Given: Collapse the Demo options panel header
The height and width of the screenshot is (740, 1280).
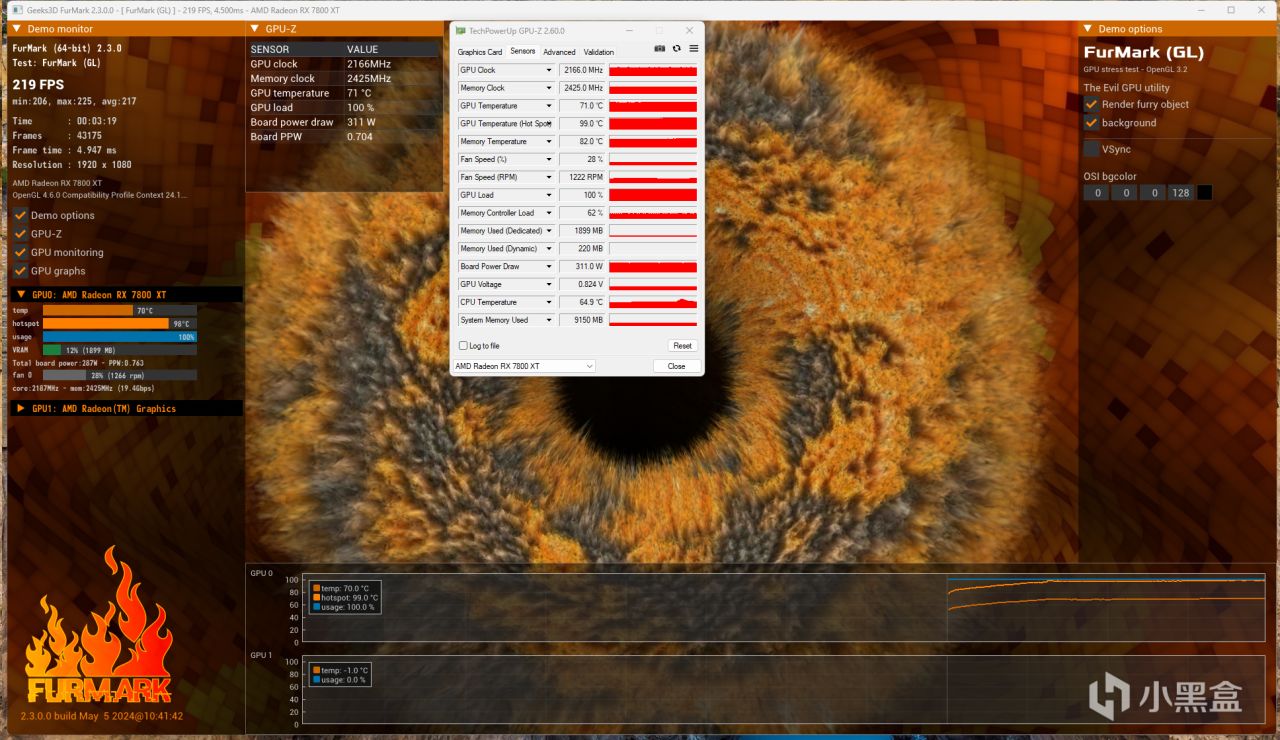Looking at the screenshot, I should coord(1088,29).
